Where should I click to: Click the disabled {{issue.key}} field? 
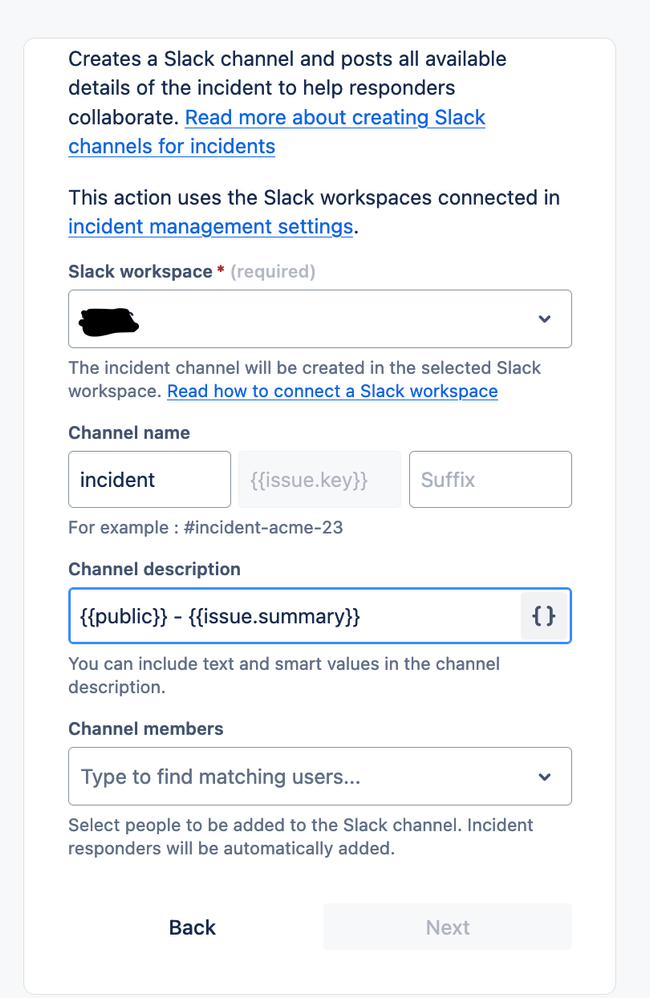(319, 480)
